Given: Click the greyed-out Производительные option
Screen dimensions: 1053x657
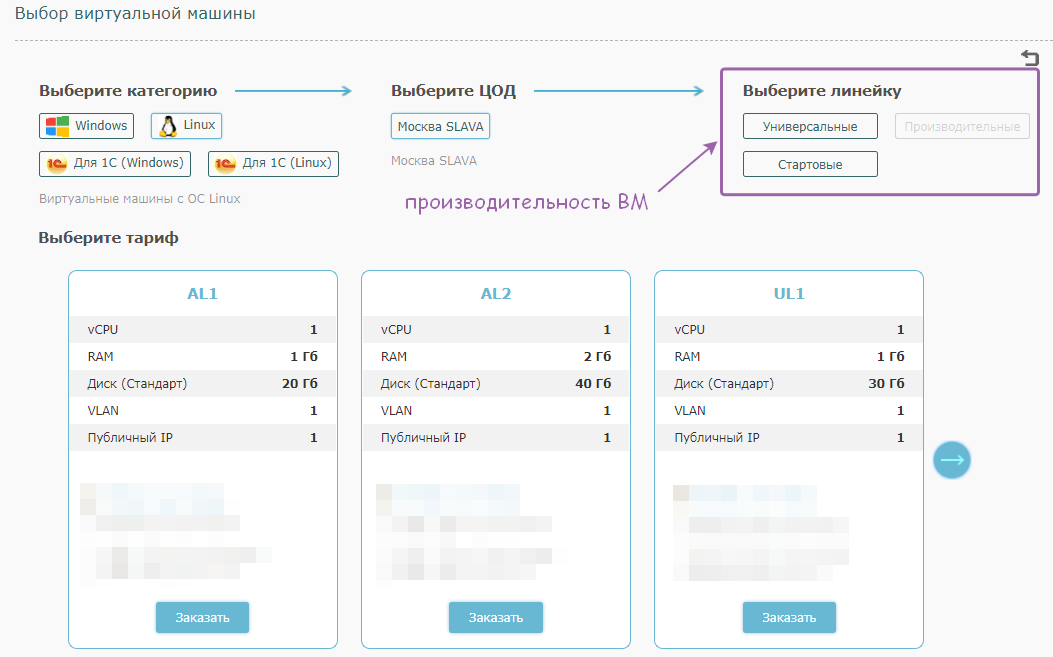Looking at the screenshot, I should pos(962,127).
